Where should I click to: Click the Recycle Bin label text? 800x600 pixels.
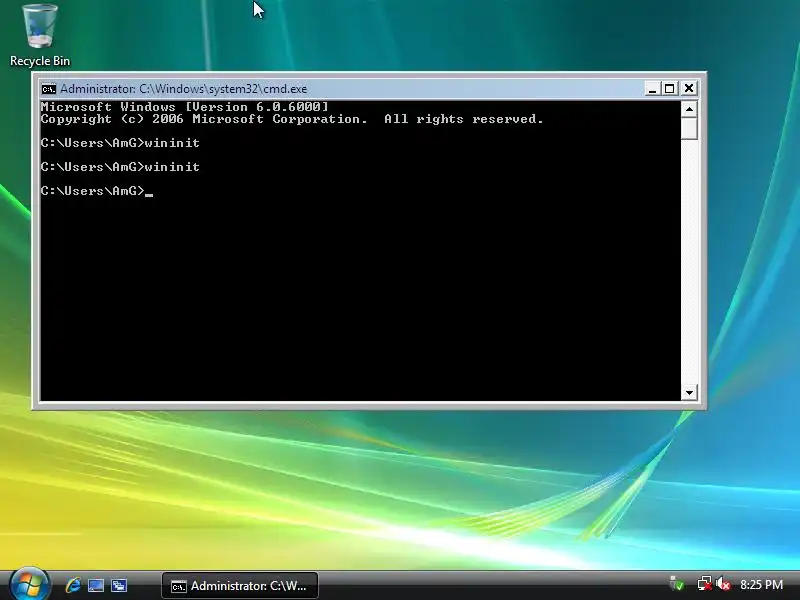[x=40, y=61]
